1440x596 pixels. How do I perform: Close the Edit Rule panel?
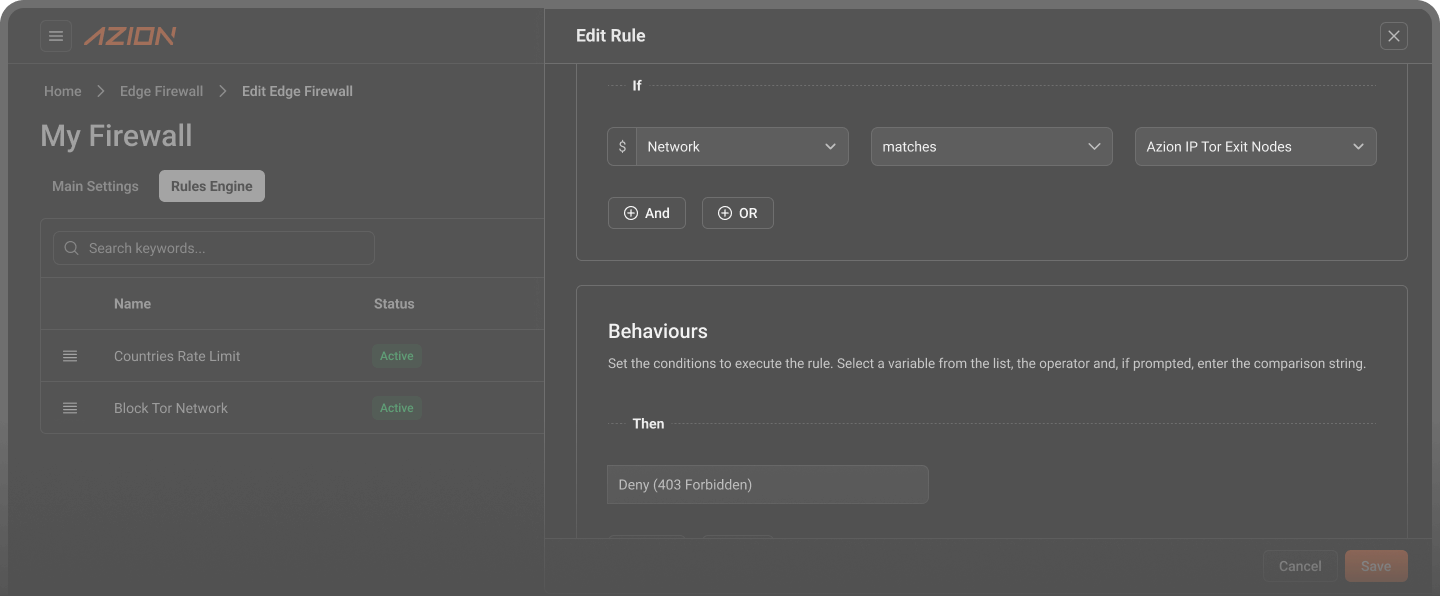click(1394, 36)
